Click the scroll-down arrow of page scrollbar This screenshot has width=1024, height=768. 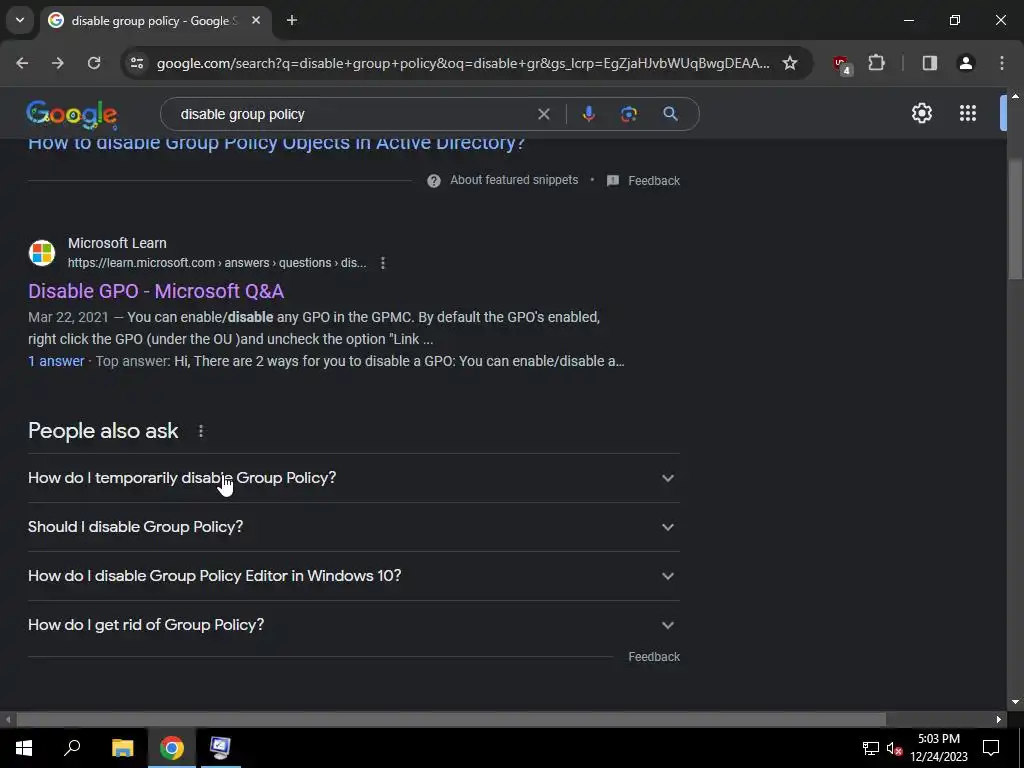(1015, 702)
